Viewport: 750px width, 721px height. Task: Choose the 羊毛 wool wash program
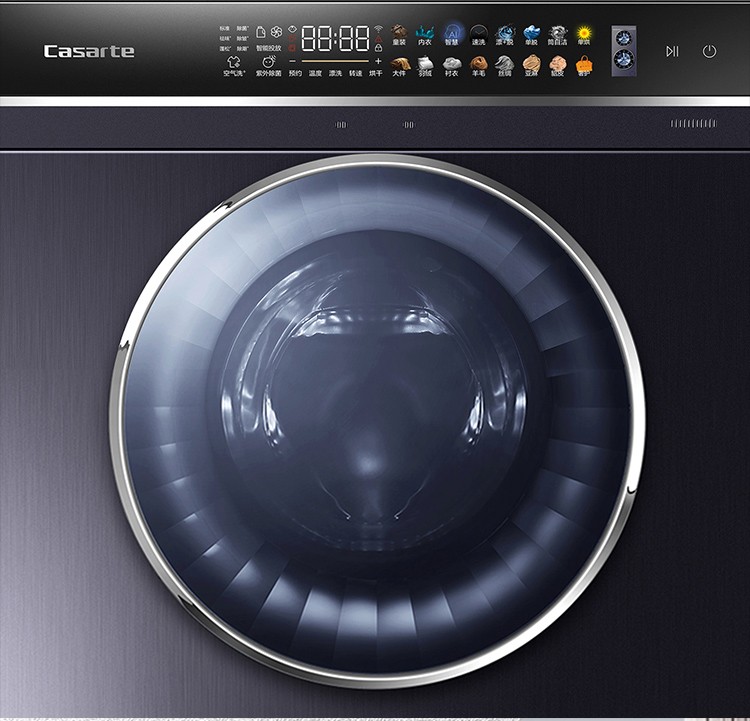pyautogui.click(x=478, y=66)
